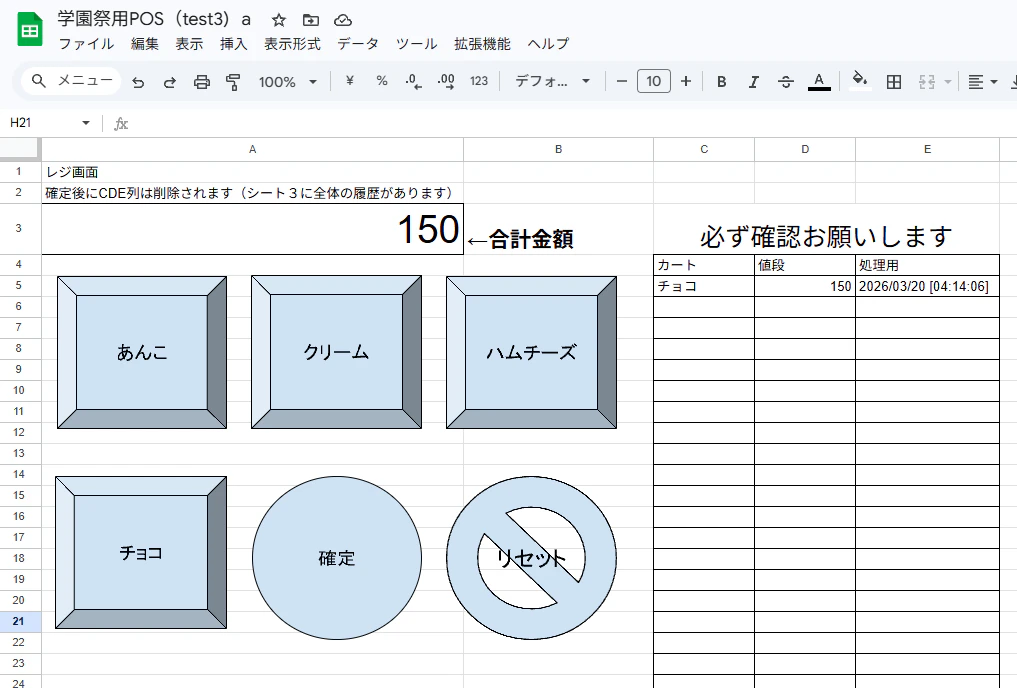Format as currency with yen icon
Viewport: 1017px width, 688px height.
(350, 81)
